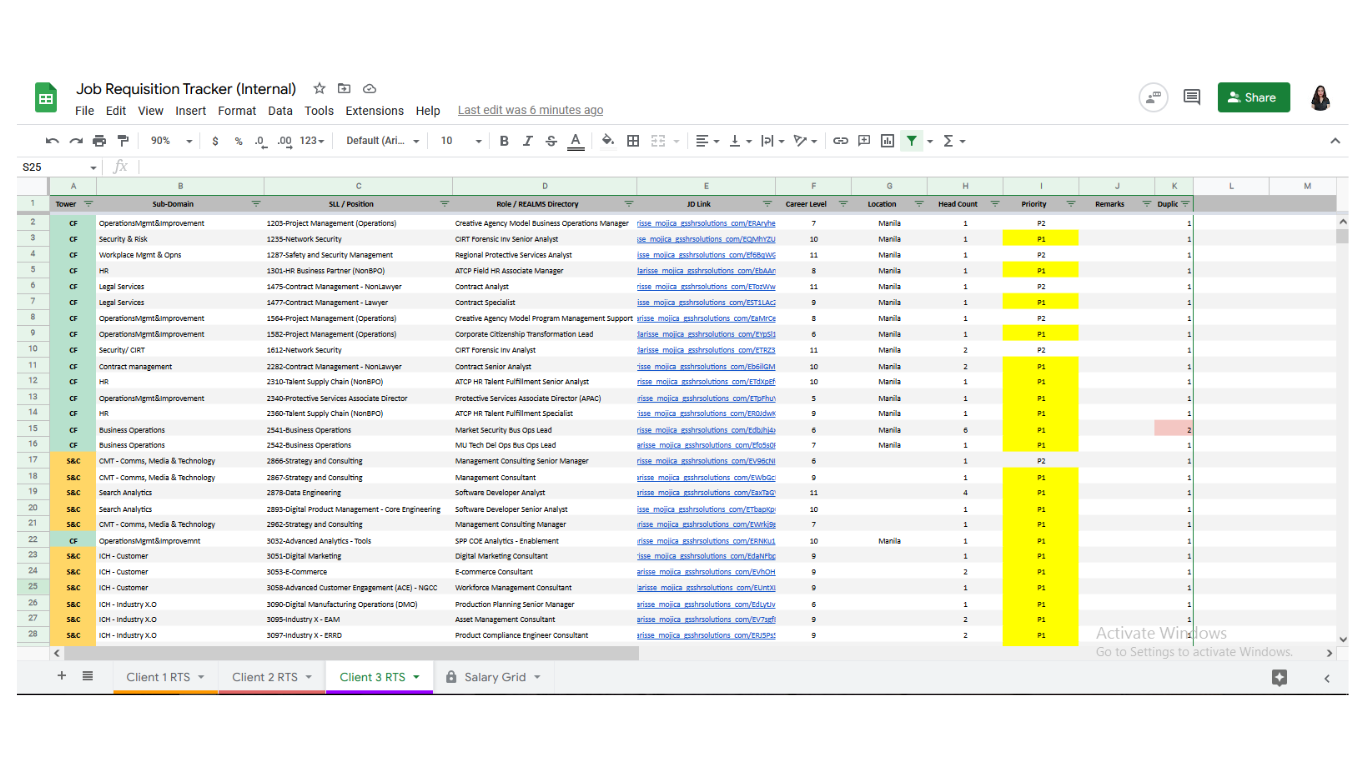
Task: Open the text rotation dropdown
Action: click(x=805, y=141)
